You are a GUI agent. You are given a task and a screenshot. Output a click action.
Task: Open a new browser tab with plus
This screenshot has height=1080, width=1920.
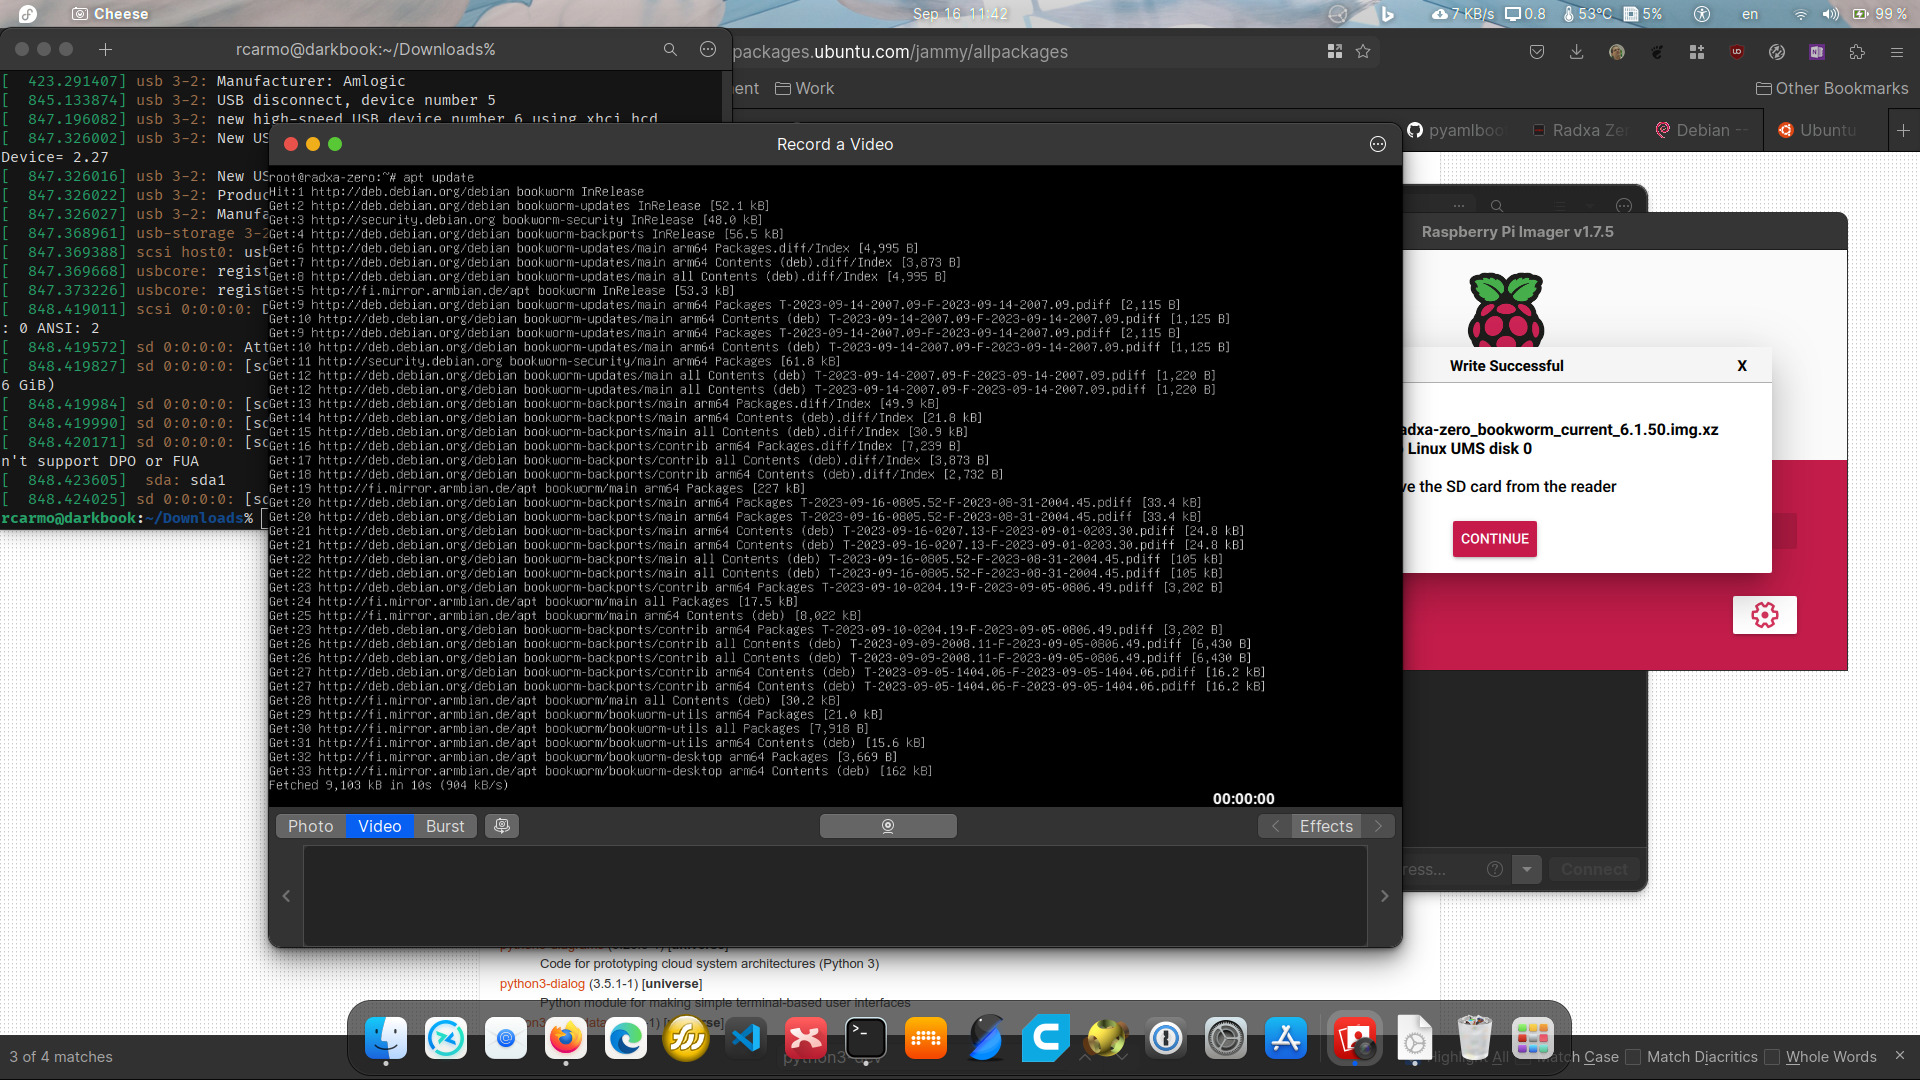[1903, 130]
